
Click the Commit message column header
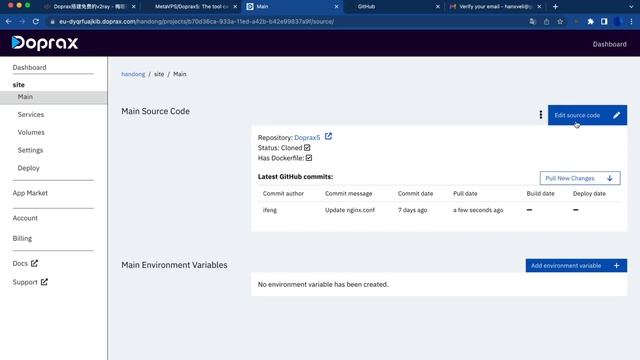click(349, 193)
